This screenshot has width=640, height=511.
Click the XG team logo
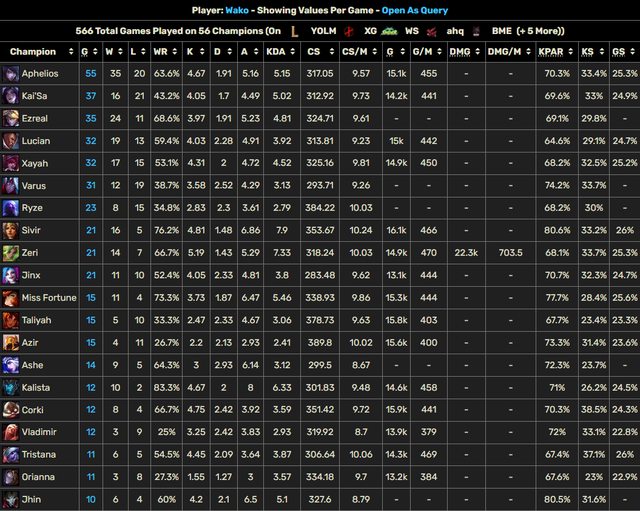[x=349, y=31]
